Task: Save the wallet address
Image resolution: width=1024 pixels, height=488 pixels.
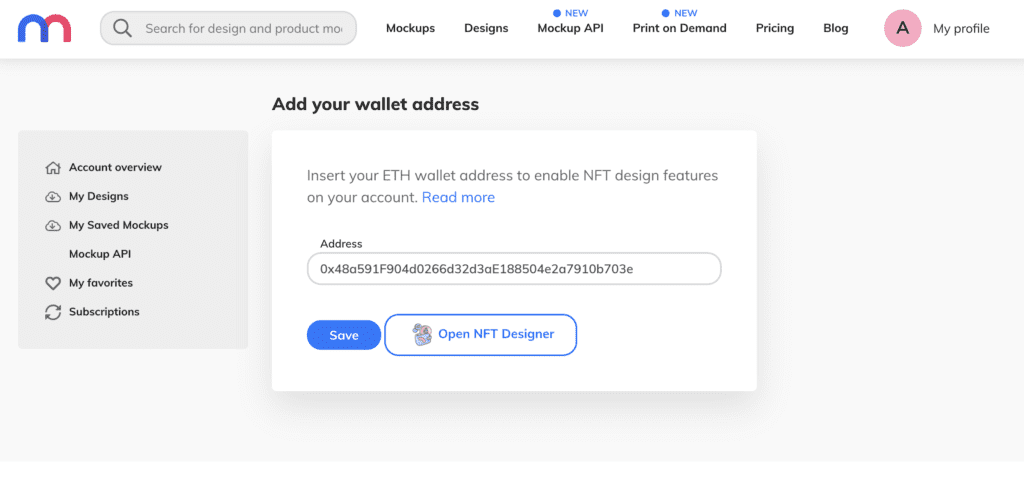Action: 344,335
